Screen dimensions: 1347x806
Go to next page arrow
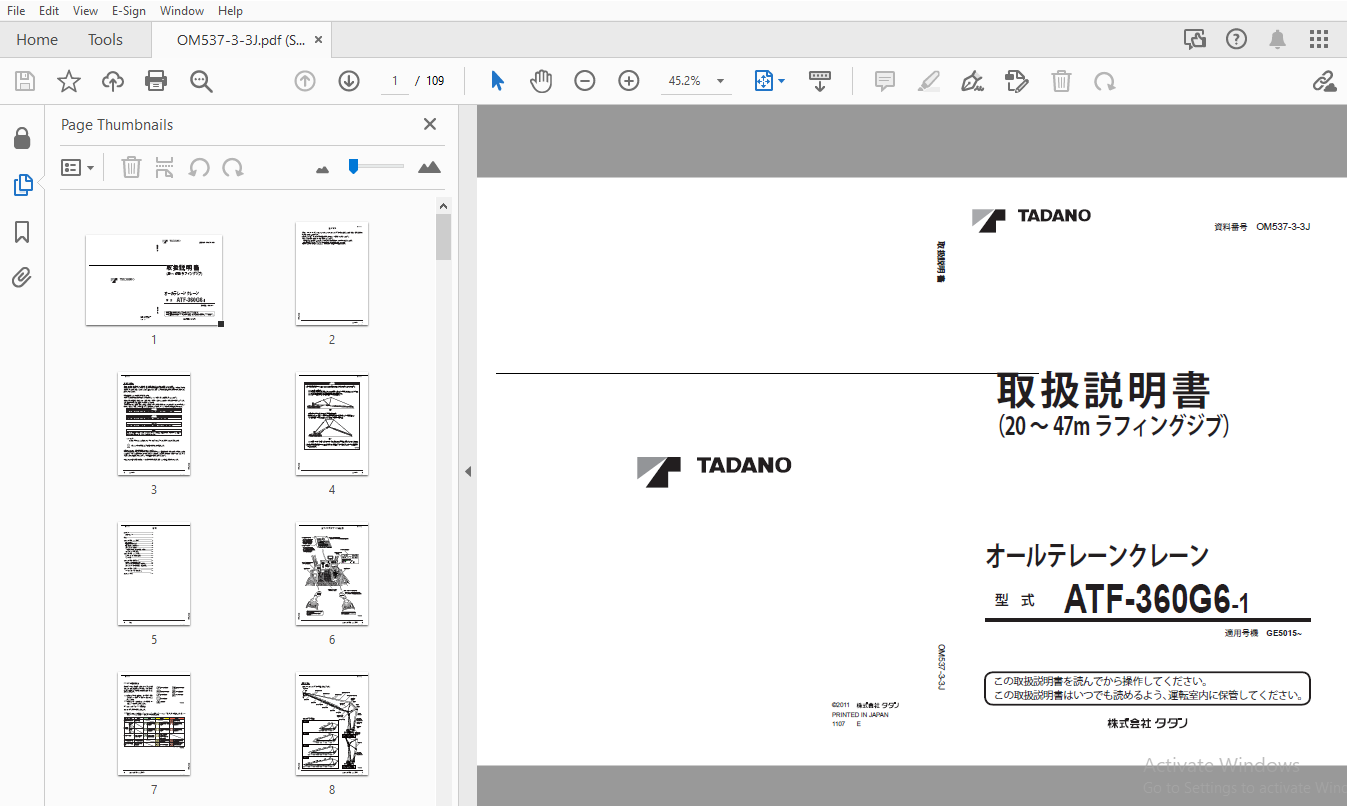pos(349,81)
